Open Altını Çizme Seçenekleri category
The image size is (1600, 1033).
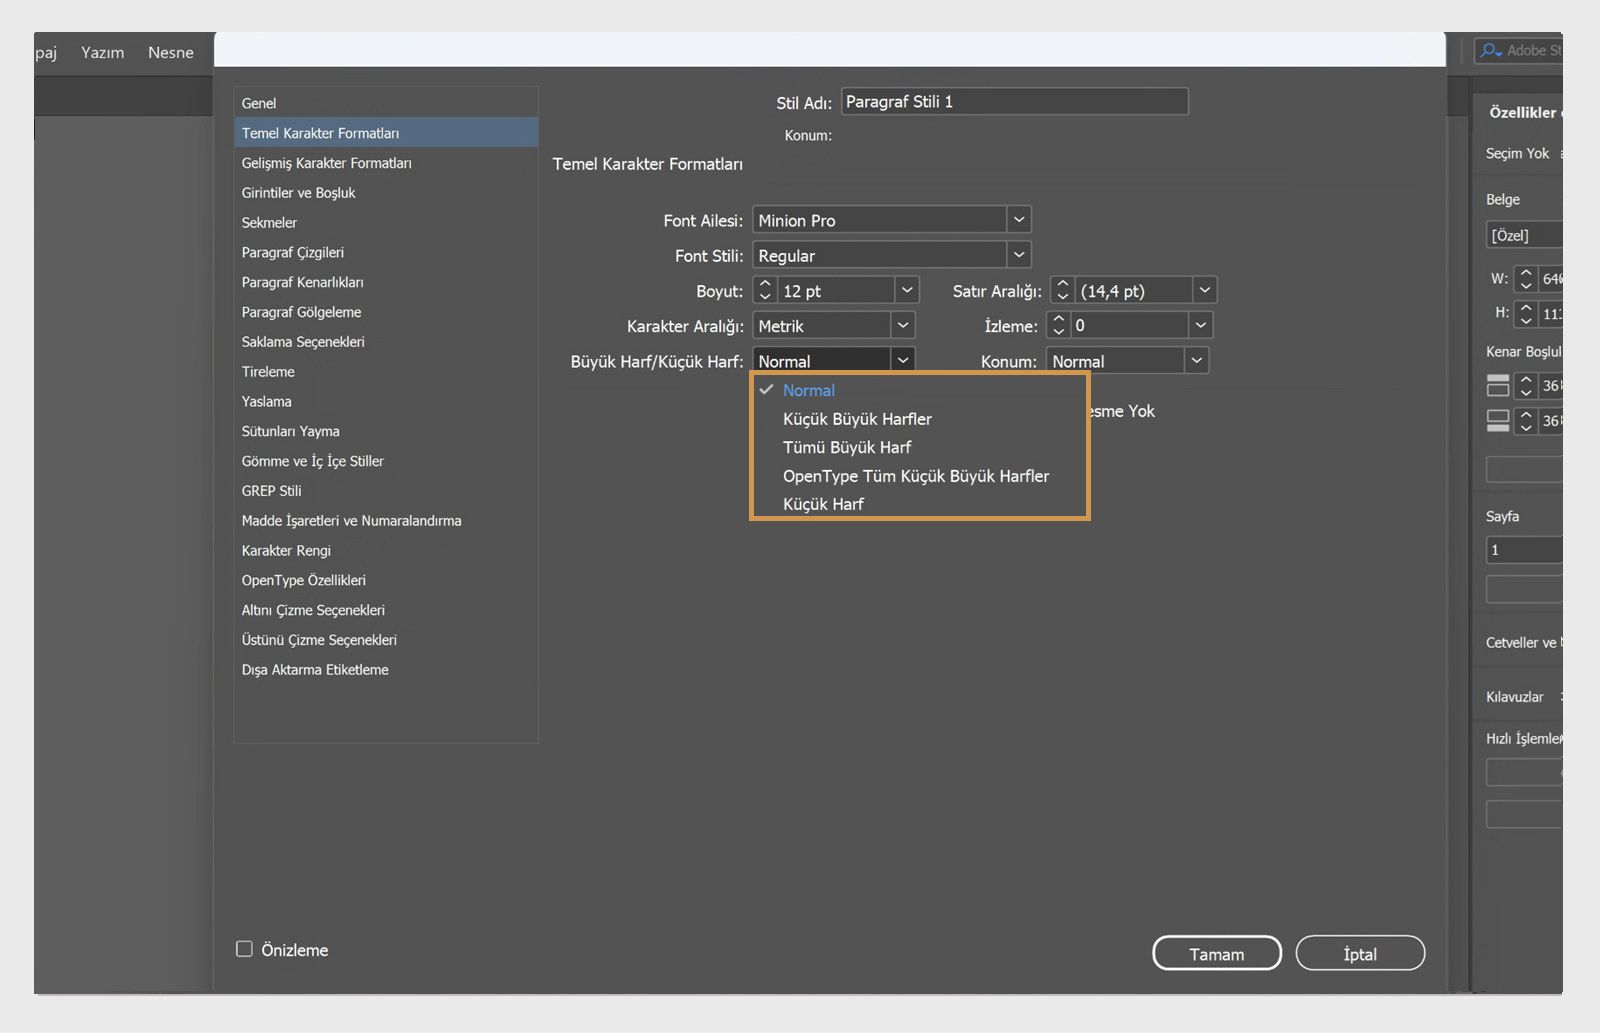386,610
